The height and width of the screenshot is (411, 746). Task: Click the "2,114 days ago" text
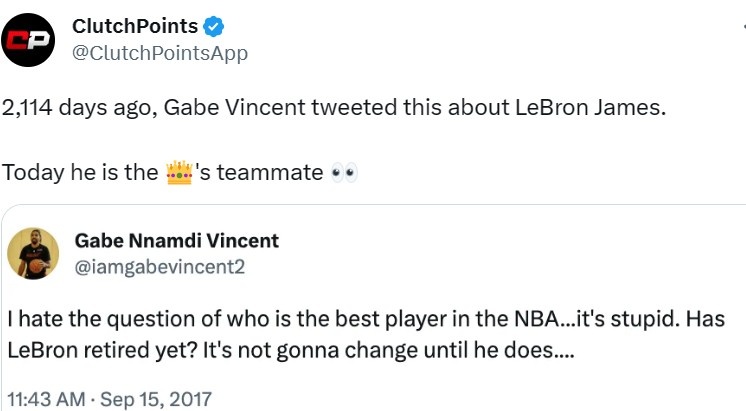point(79,108)
